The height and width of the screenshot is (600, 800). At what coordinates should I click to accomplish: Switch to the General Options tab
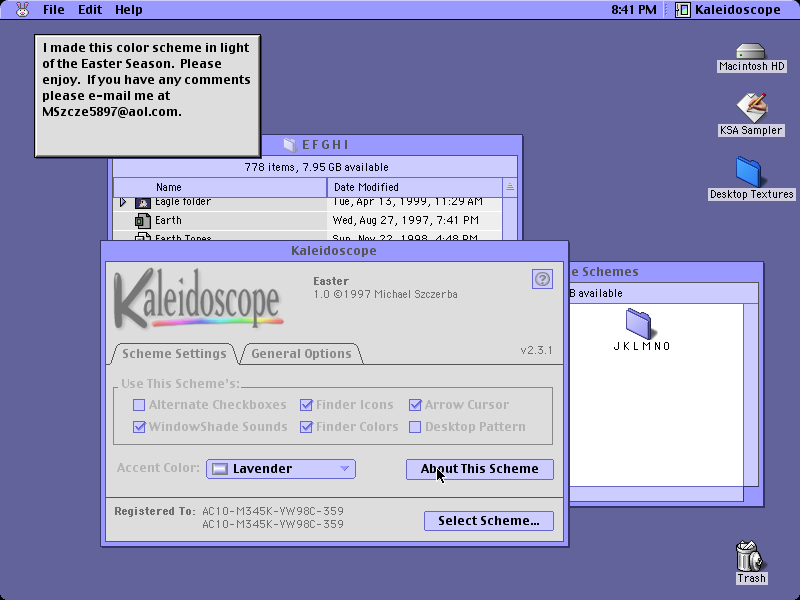[x=301, y=354]
